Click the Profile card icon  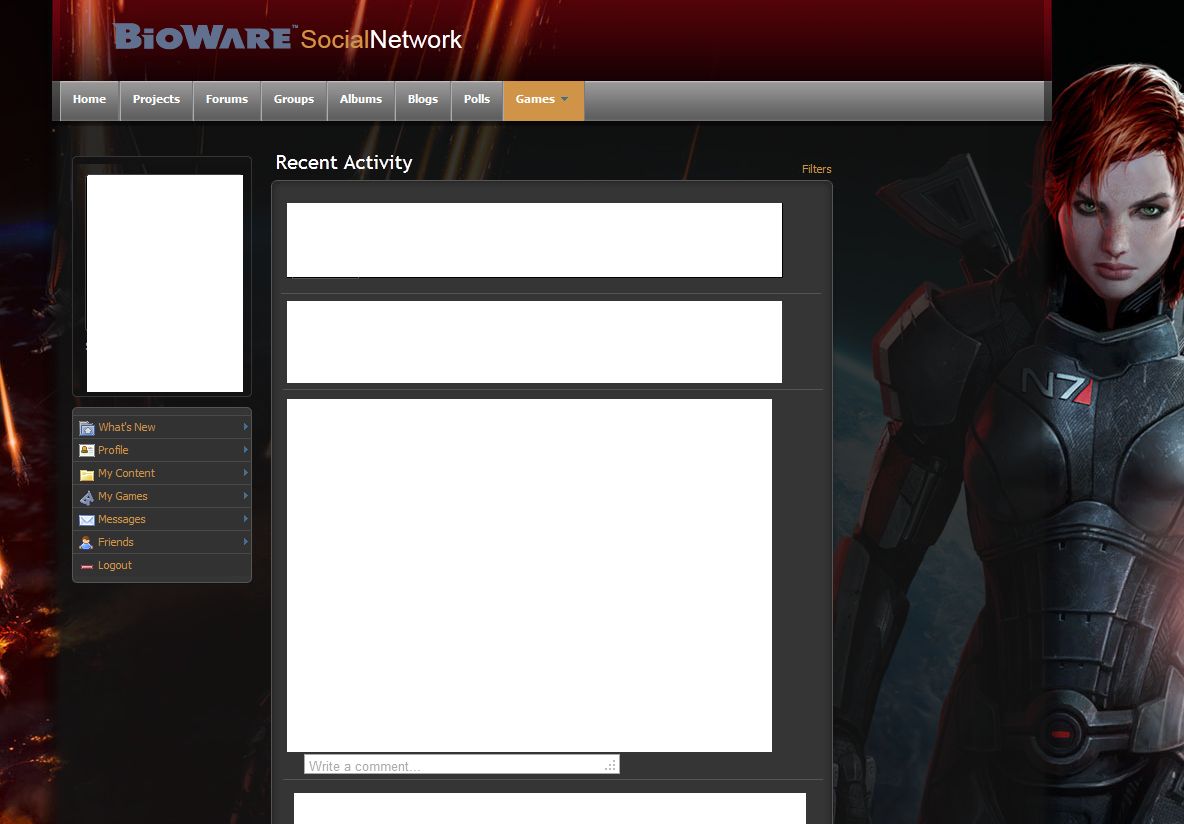(x=87, y=450)
